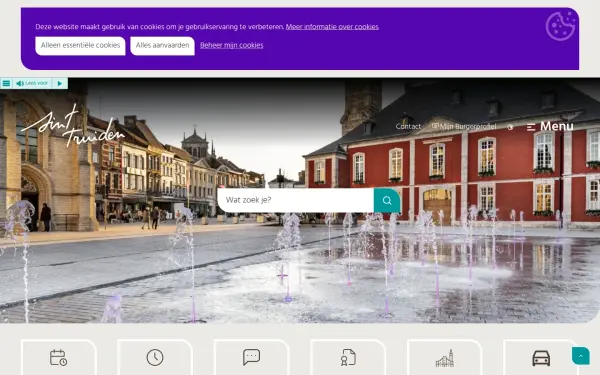This screenshot has height=375, width=600.
Task: Open the car icon card
Action: pyautogui.click(x=541, y=357)
